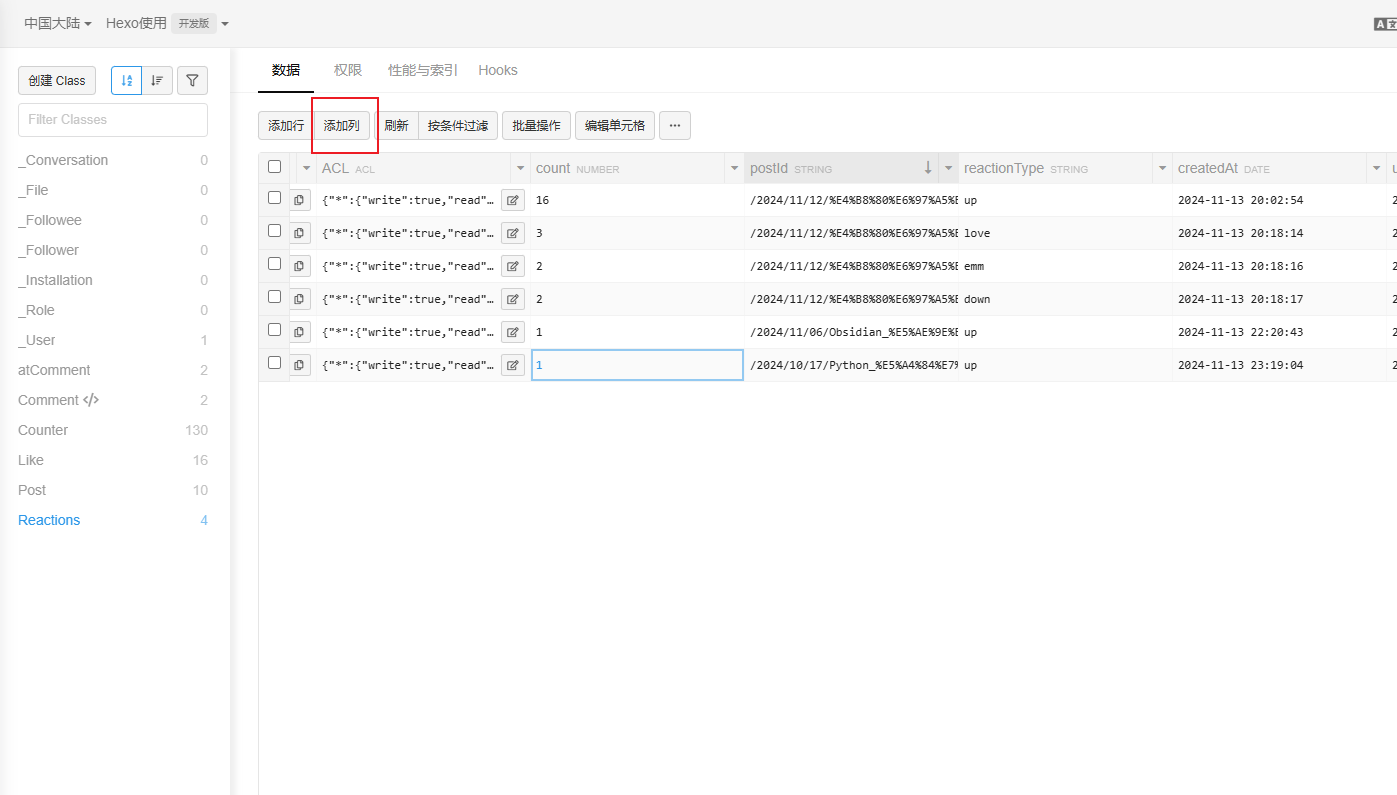Click the count cell of Python row
The height and width of the screenshot is (795, 1397).
(x=637, y=365)
